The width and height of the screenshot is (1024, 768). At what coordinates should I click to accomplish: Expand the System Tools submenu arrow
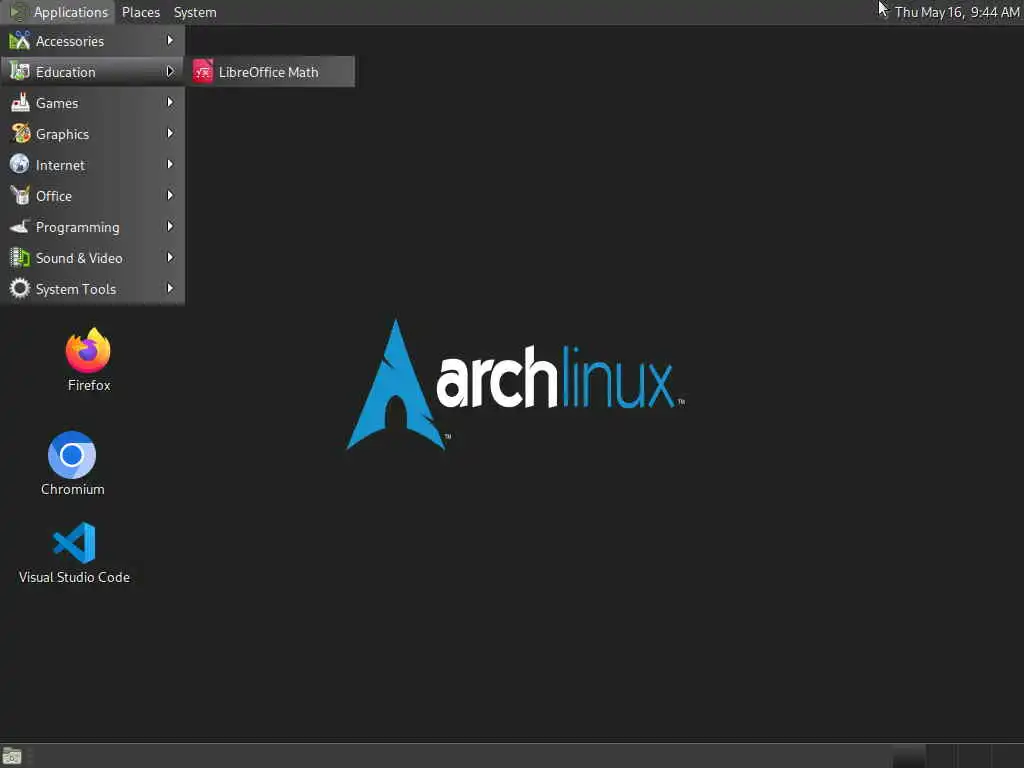point(170,288)
